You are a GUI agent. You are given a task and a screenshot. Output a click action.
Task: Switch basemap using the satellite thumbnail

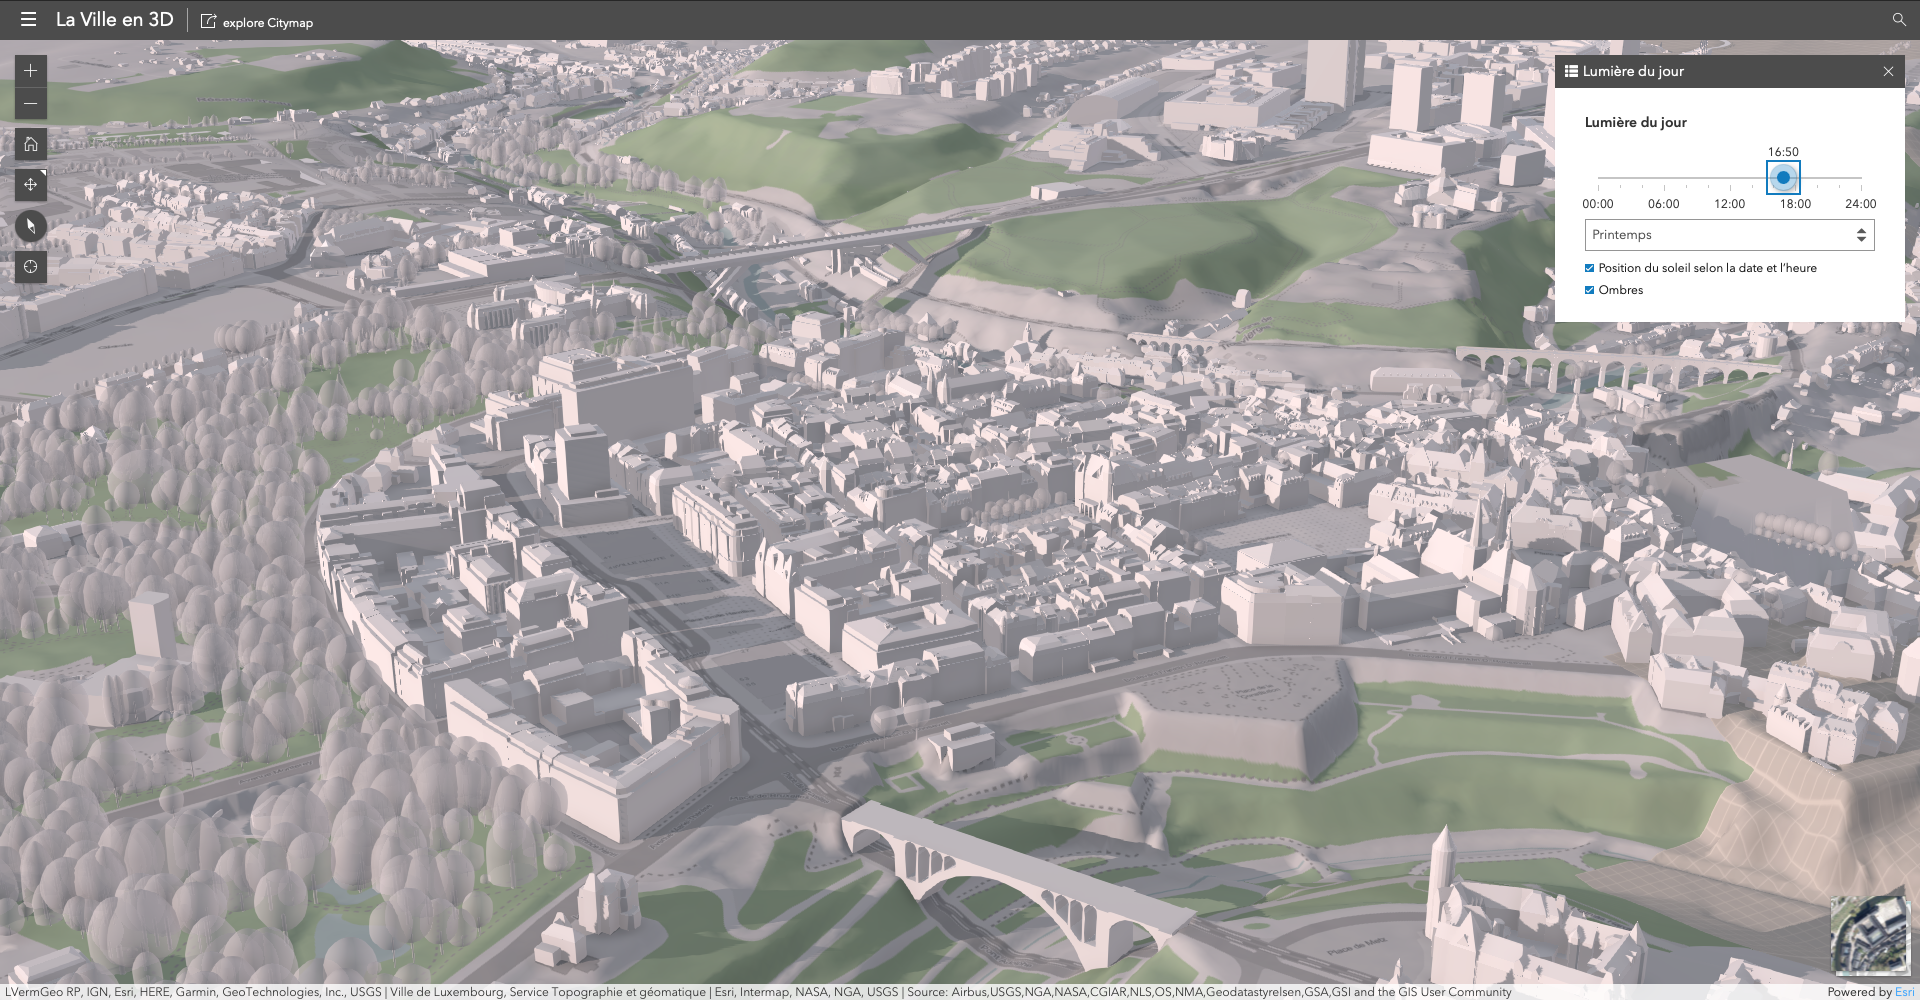[x=1869, y=934]
